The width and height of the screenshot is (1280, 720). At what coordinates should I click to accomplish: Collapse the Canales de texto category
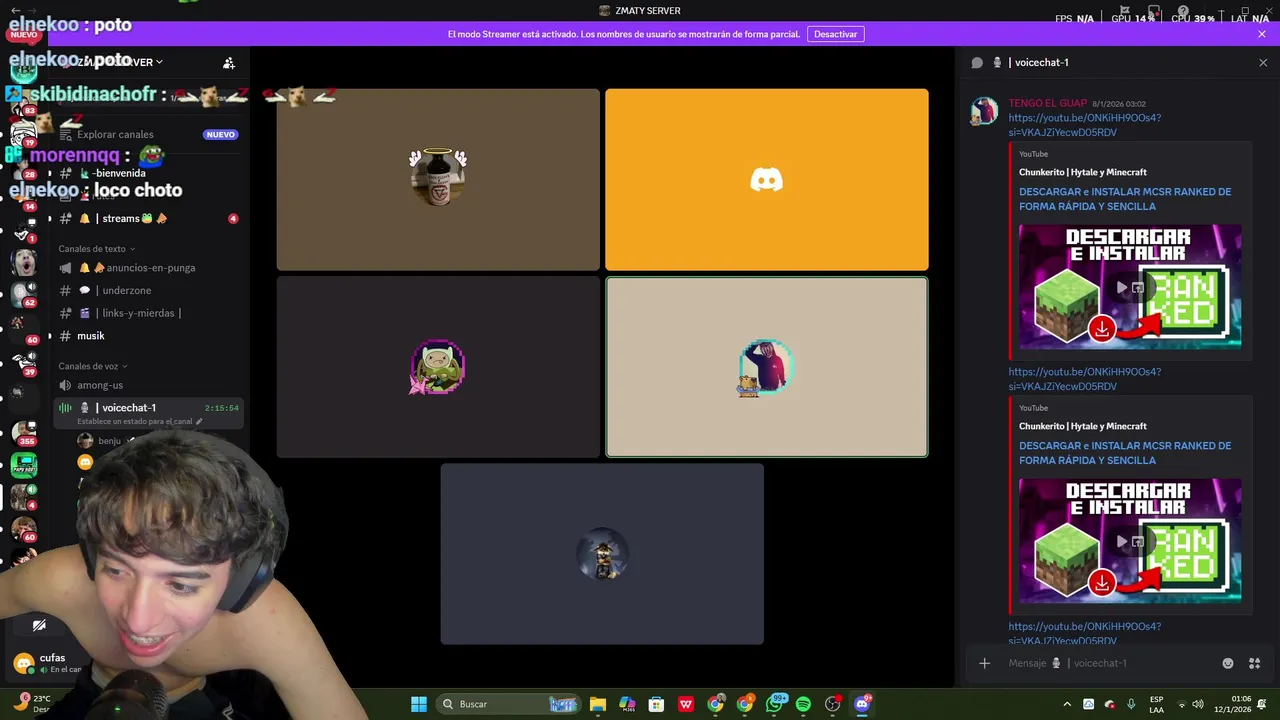96,249
